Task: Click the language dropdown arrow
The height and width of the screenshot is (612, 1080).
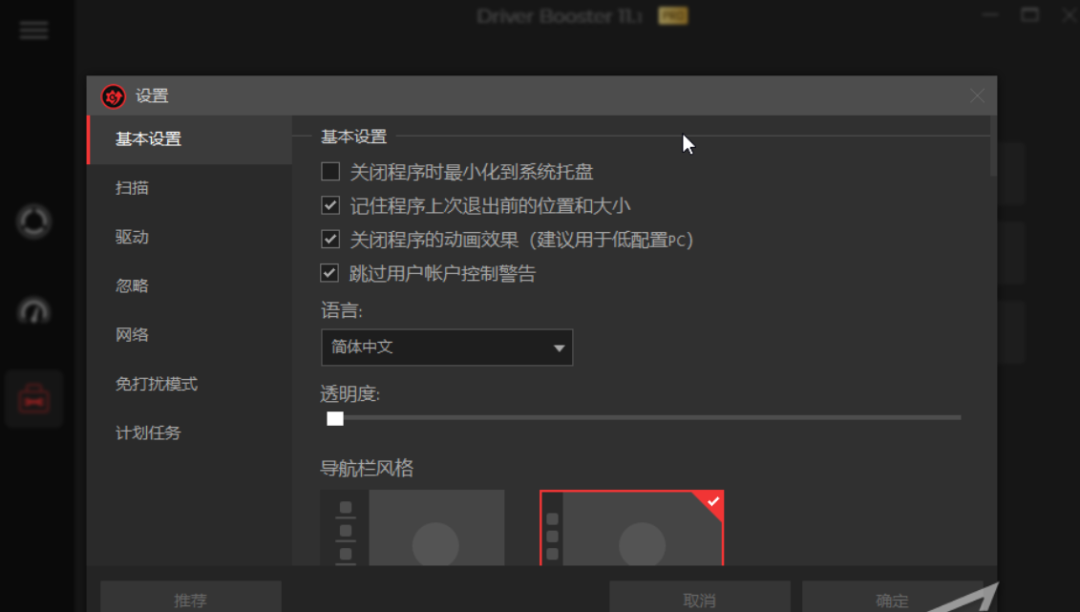Action: (559, 348)
